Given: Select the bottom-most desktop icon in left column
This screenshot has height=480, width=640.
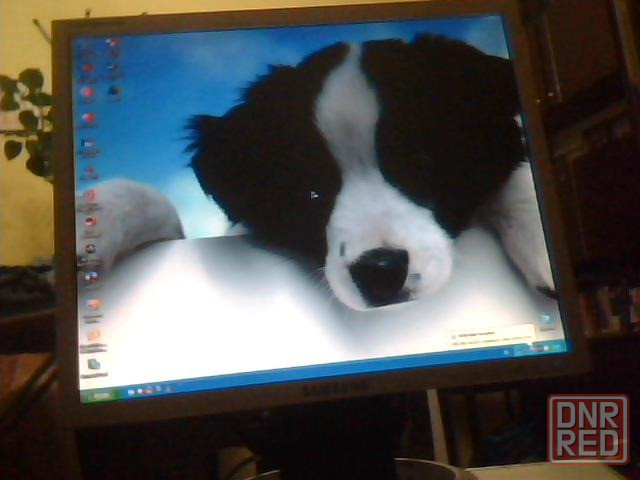Looking at the screenshot, I should (94, 364).
